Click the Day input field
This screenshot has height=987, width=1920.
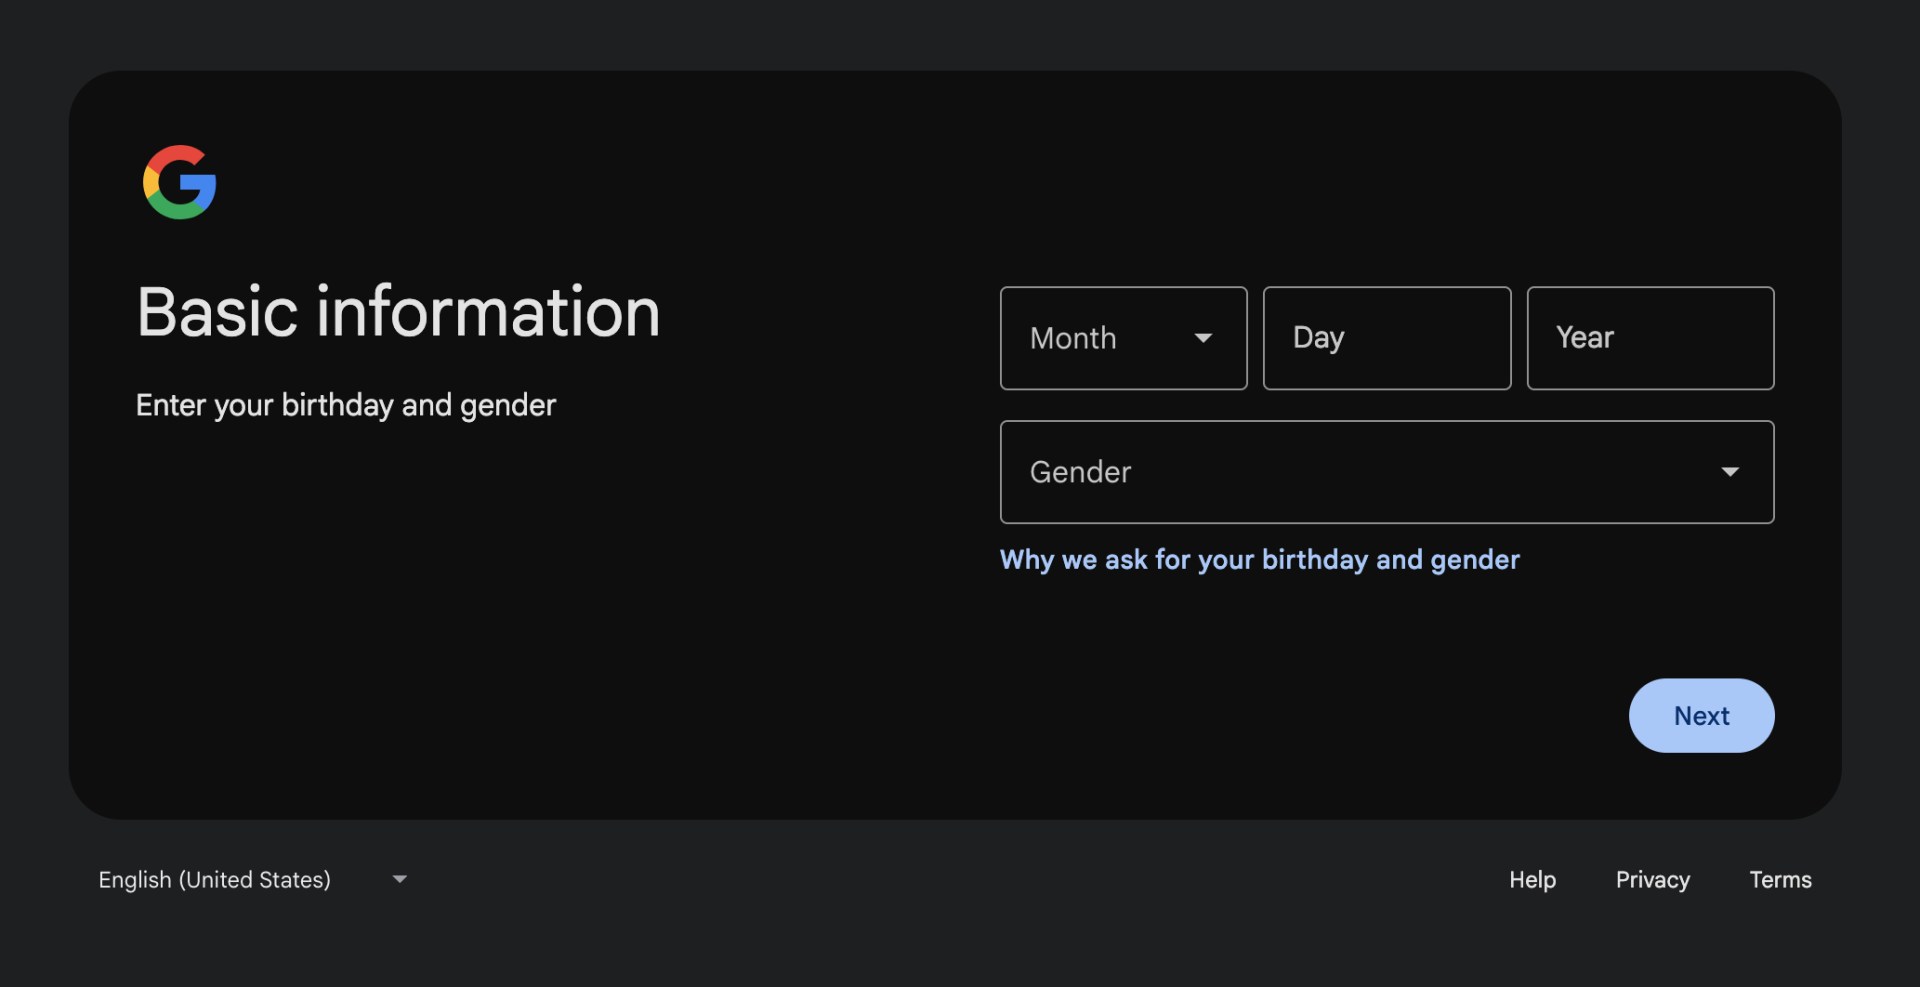(x=1387, y=338)
